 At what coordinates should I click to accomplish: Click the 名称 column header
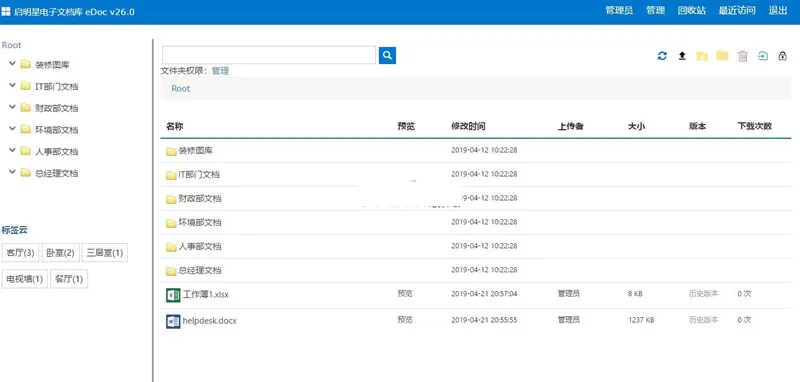click(174, 126)
